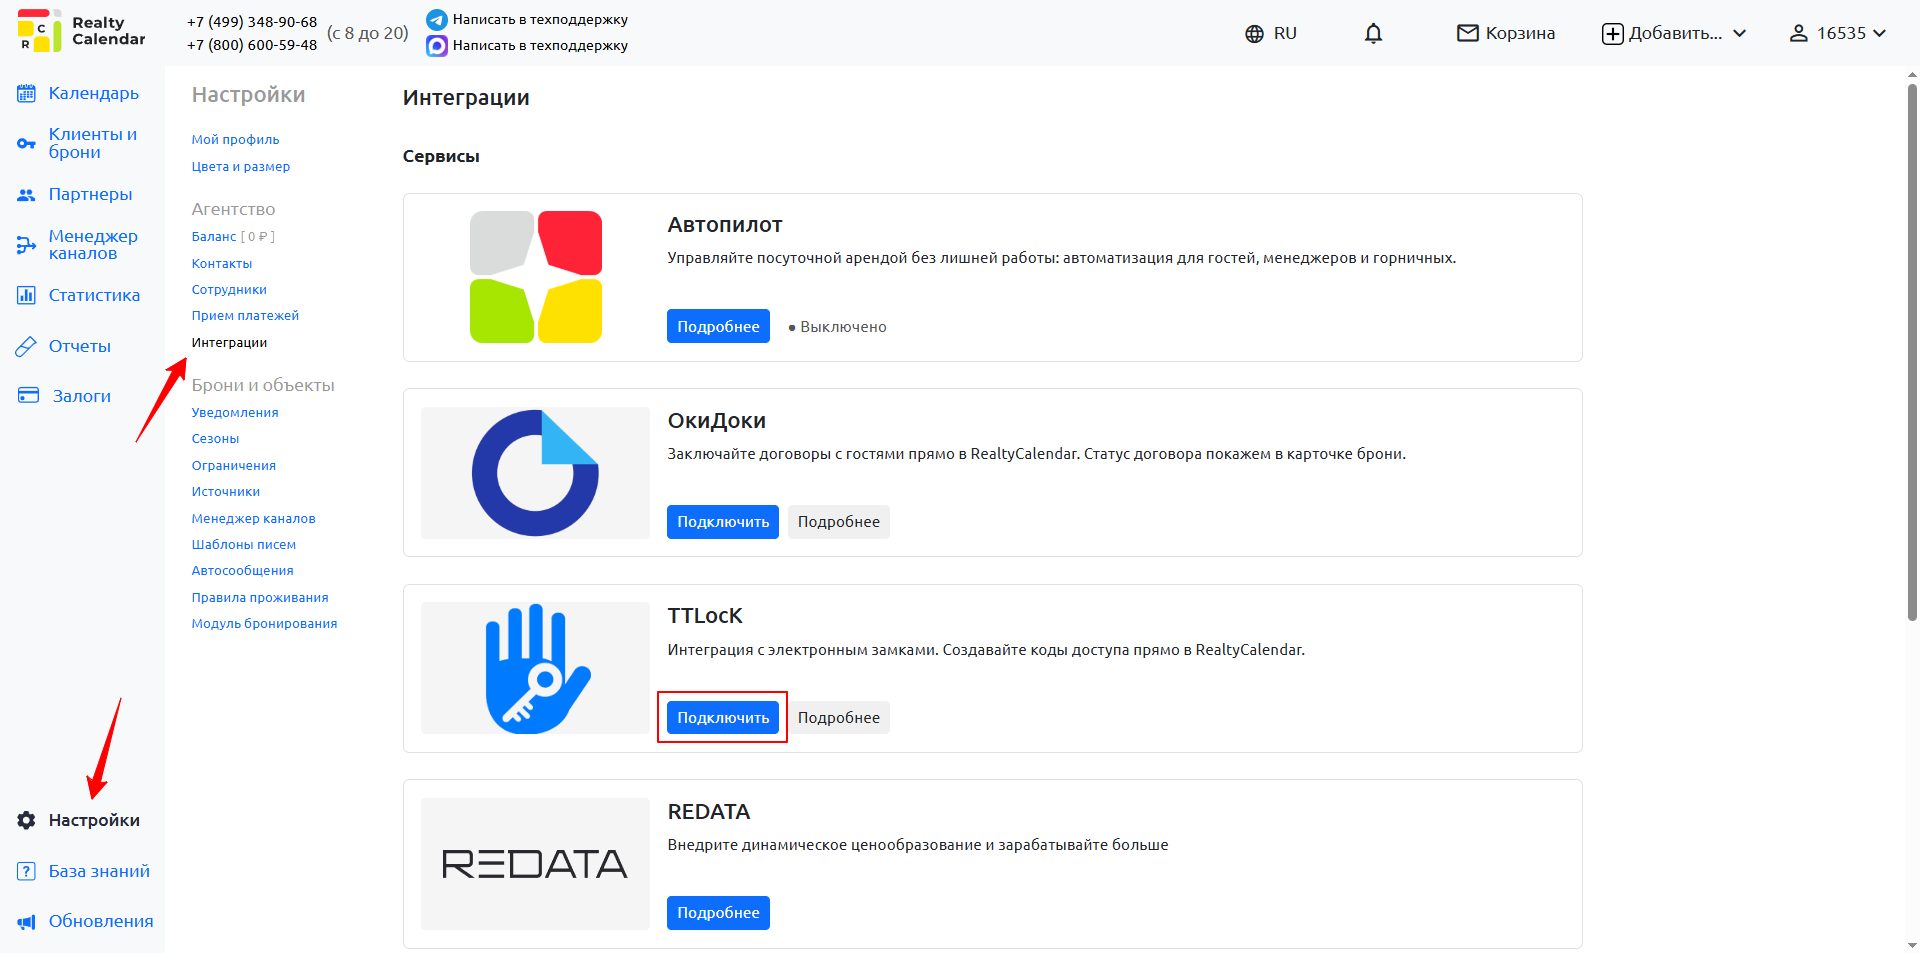
Task: Open Источники settings link
Action: click(226, 492)
